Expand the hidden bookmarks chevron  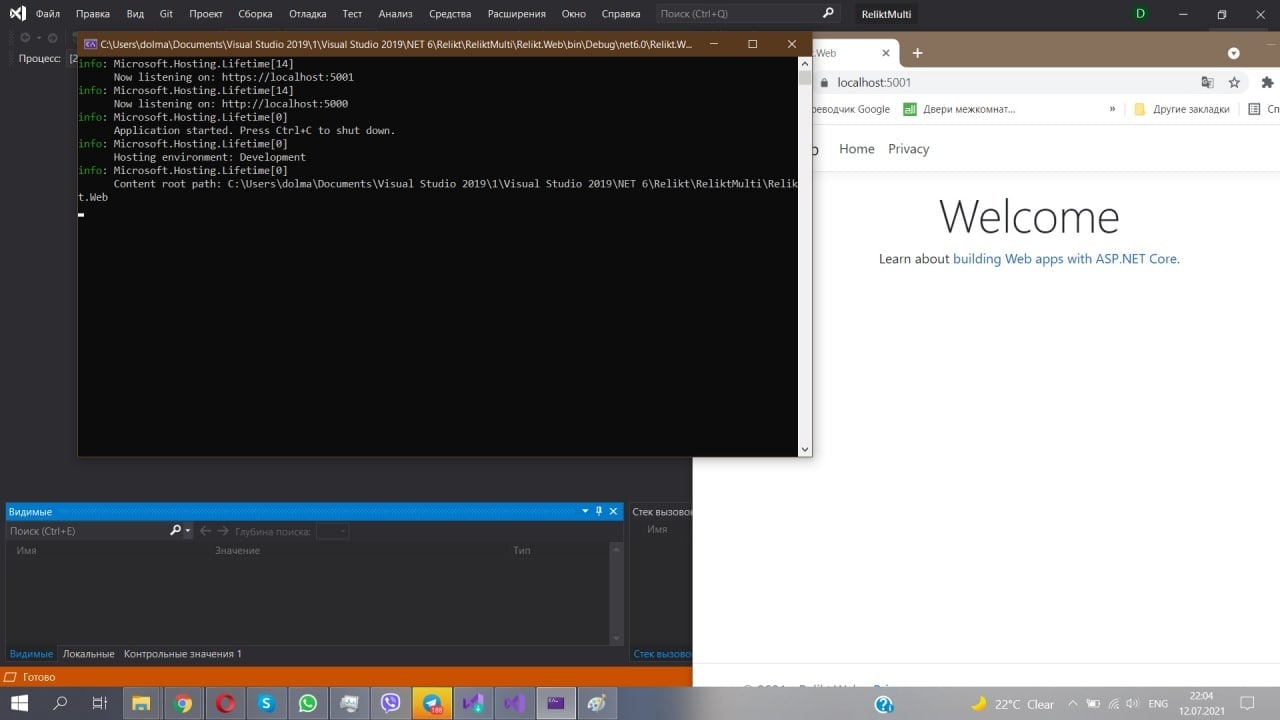point(1112,109)
